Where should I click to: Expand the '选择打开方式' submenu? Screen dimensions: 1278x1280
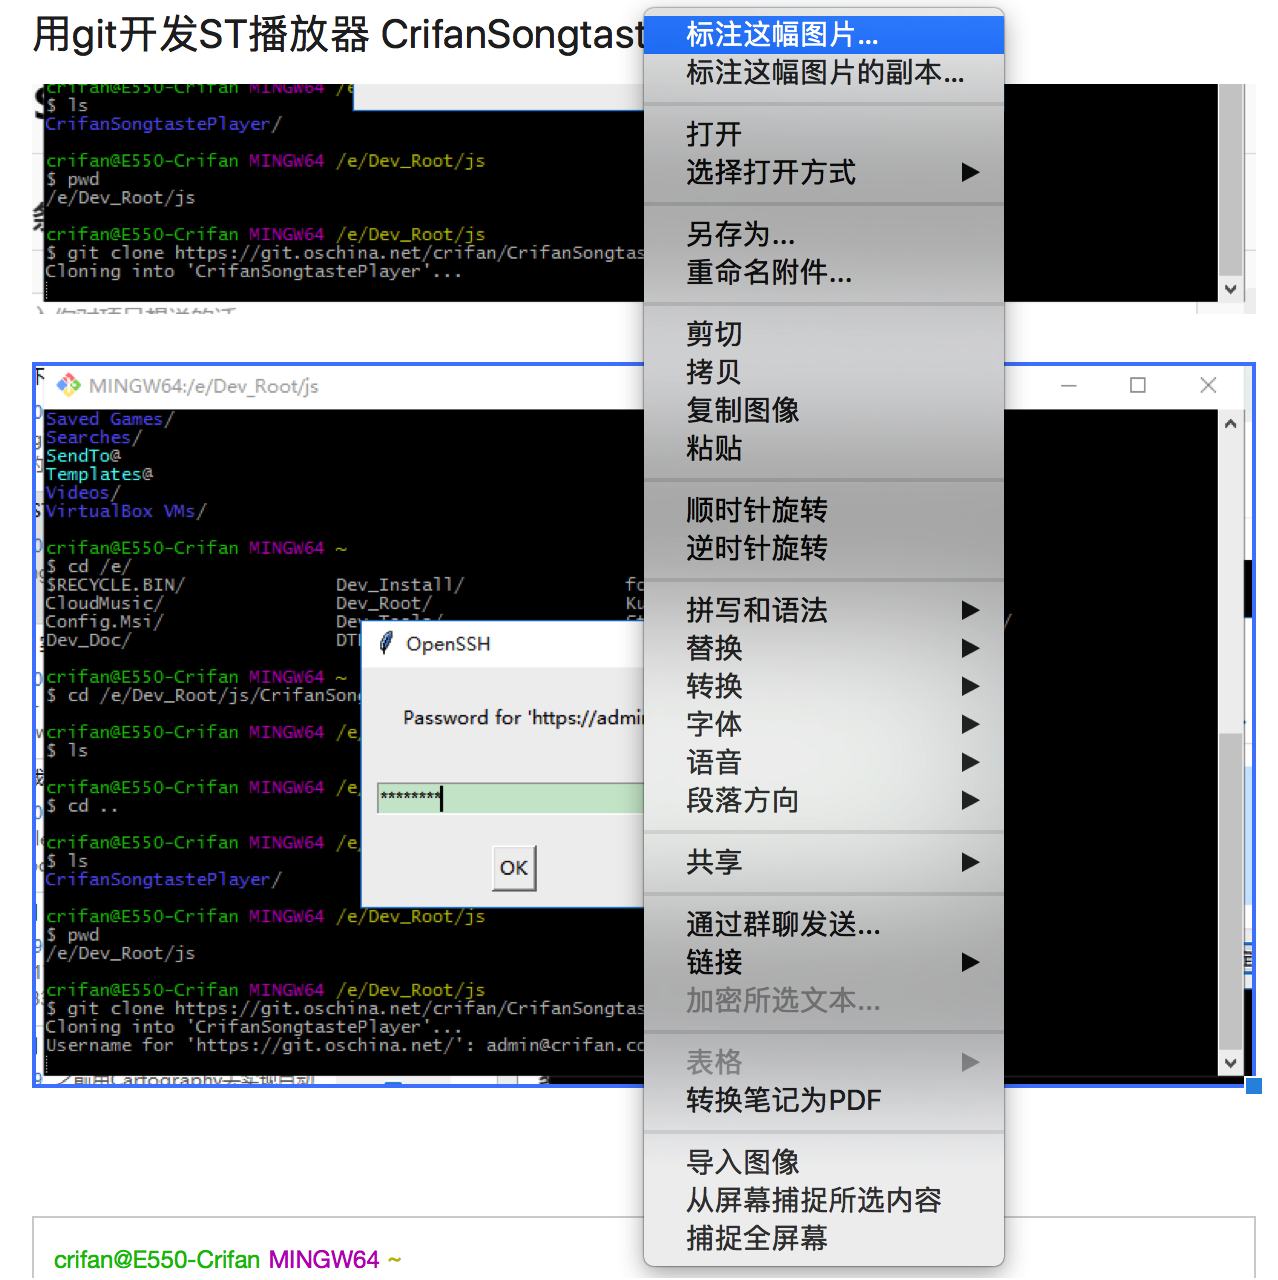(824, 172)
